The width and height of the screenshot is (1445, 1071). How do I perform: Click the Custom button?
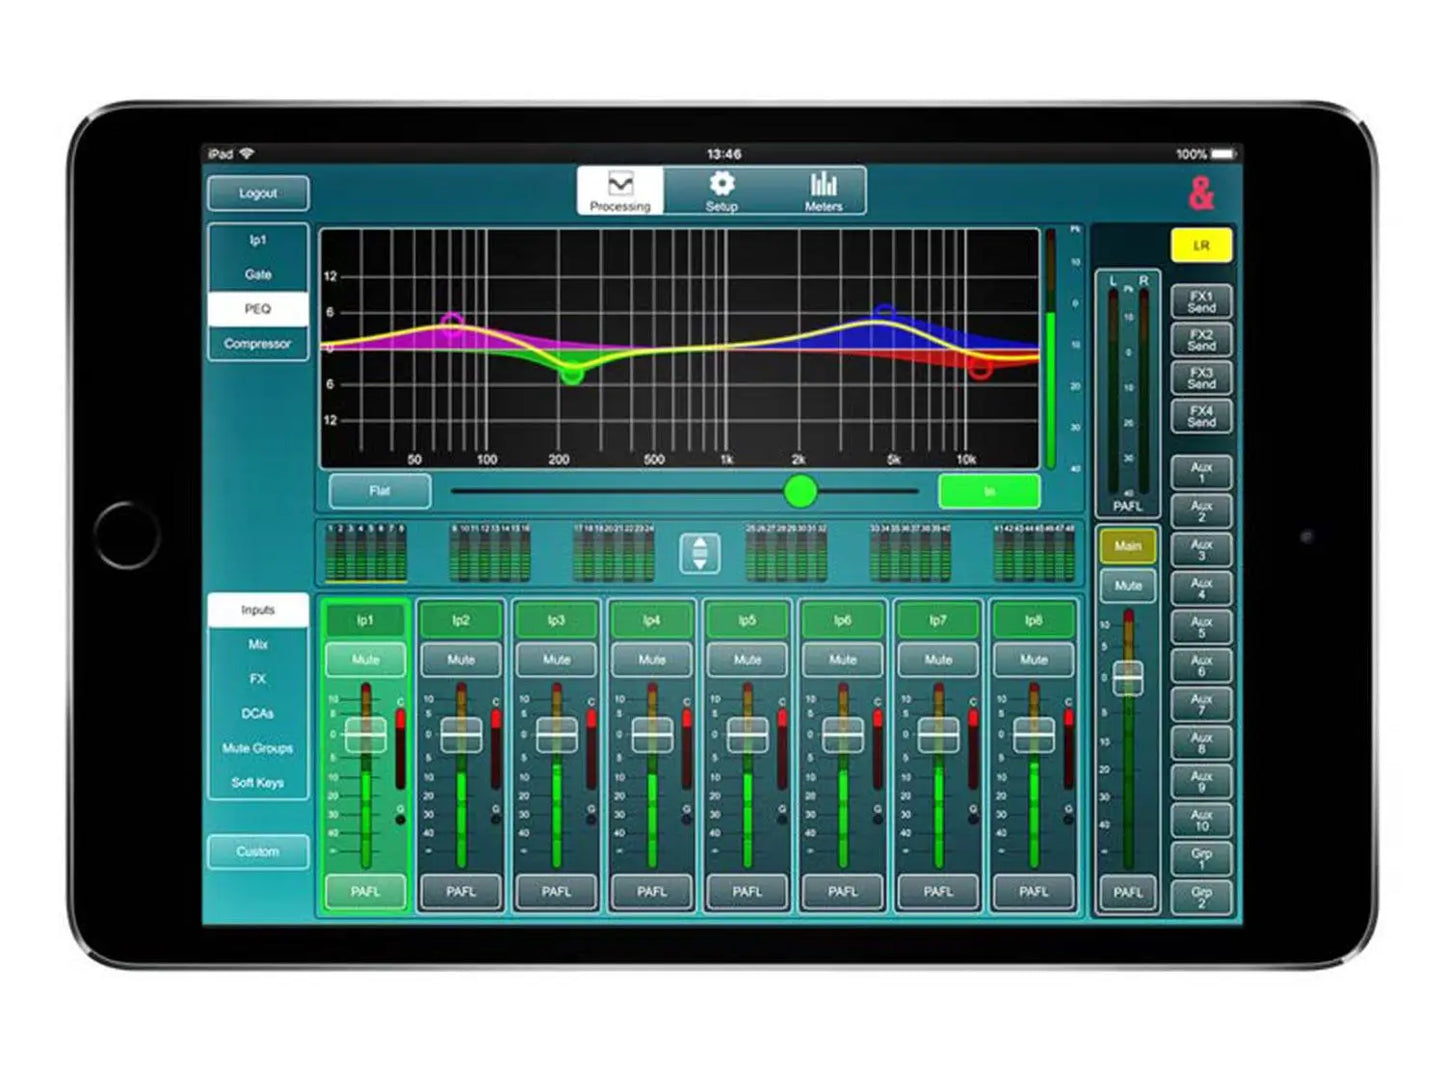click(258, 852)
